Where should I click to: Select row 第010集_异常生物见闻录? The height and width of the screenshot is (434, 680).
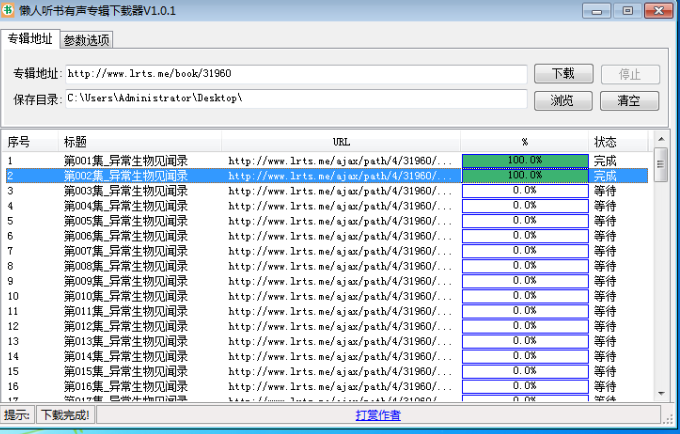pos(126,296)
